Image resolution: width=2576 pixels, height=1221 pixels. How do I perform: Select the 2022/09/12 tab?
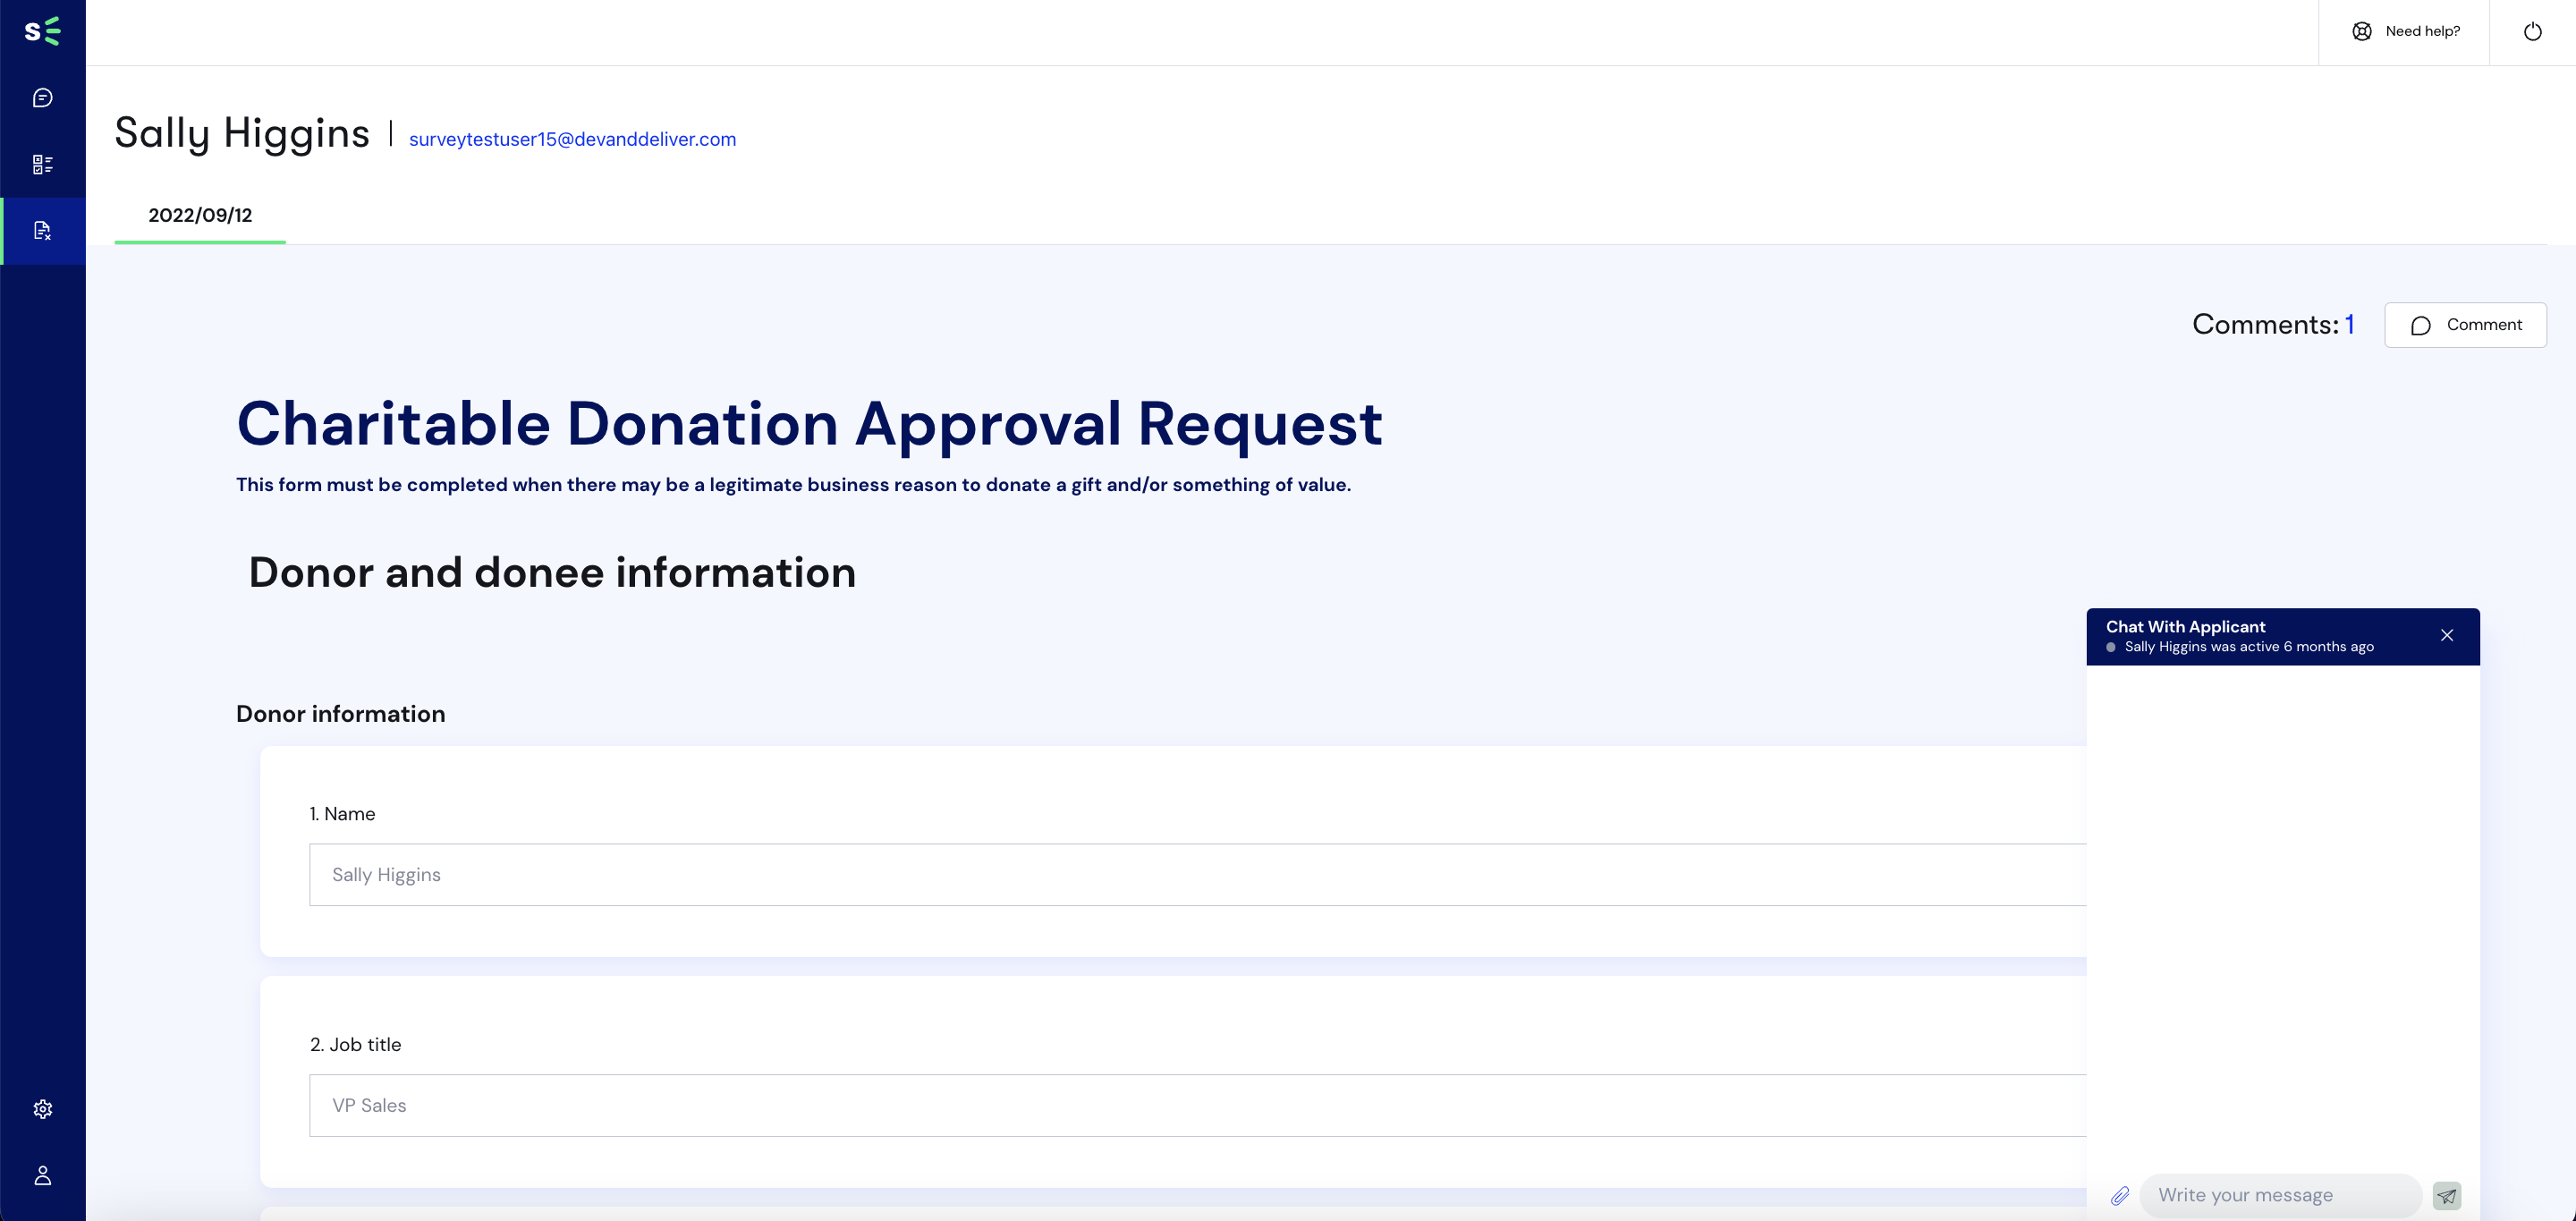coord(199,216)
